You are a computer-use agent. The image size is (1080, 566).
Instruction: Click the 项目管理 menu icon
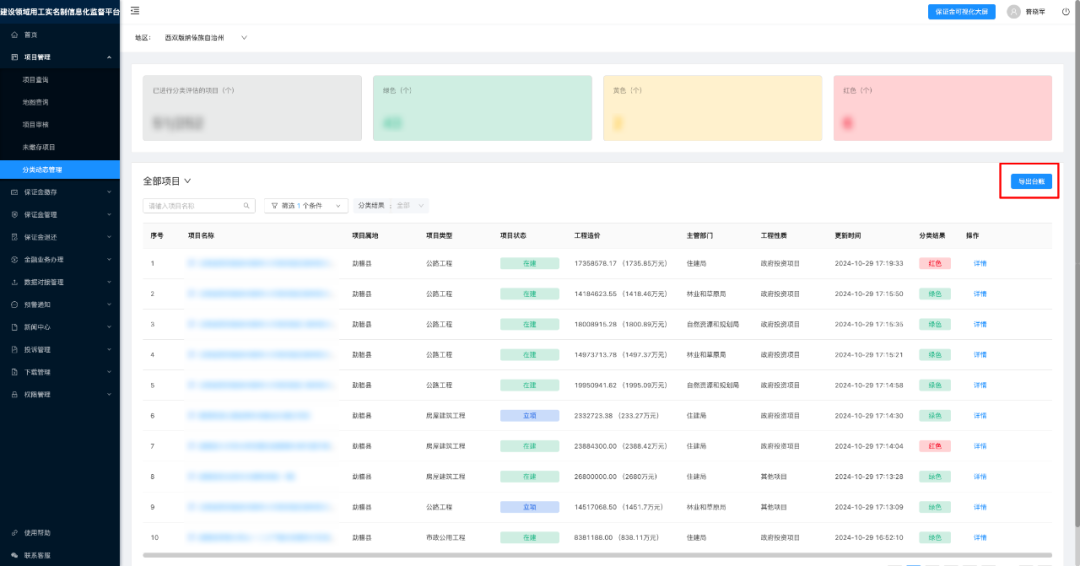point(14,57)
